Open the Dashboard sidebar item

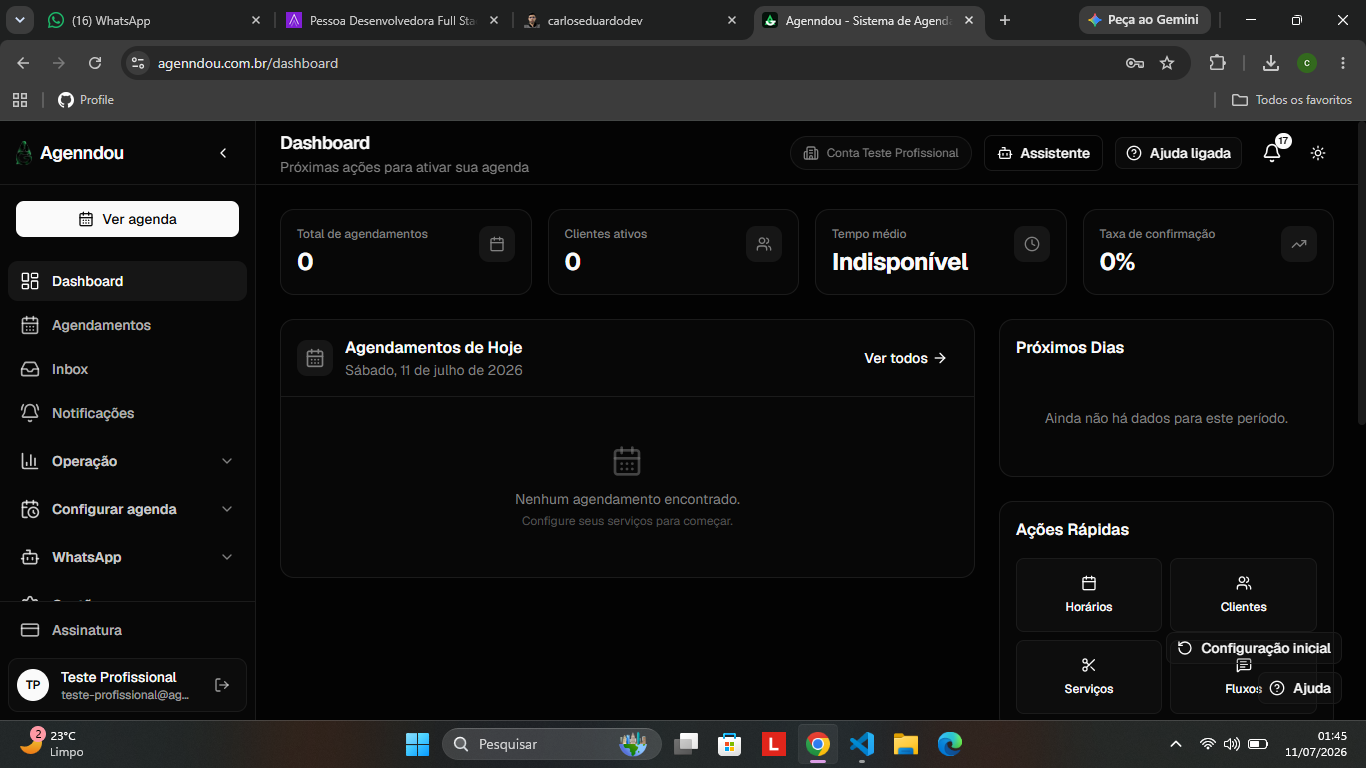pos(127,281)
